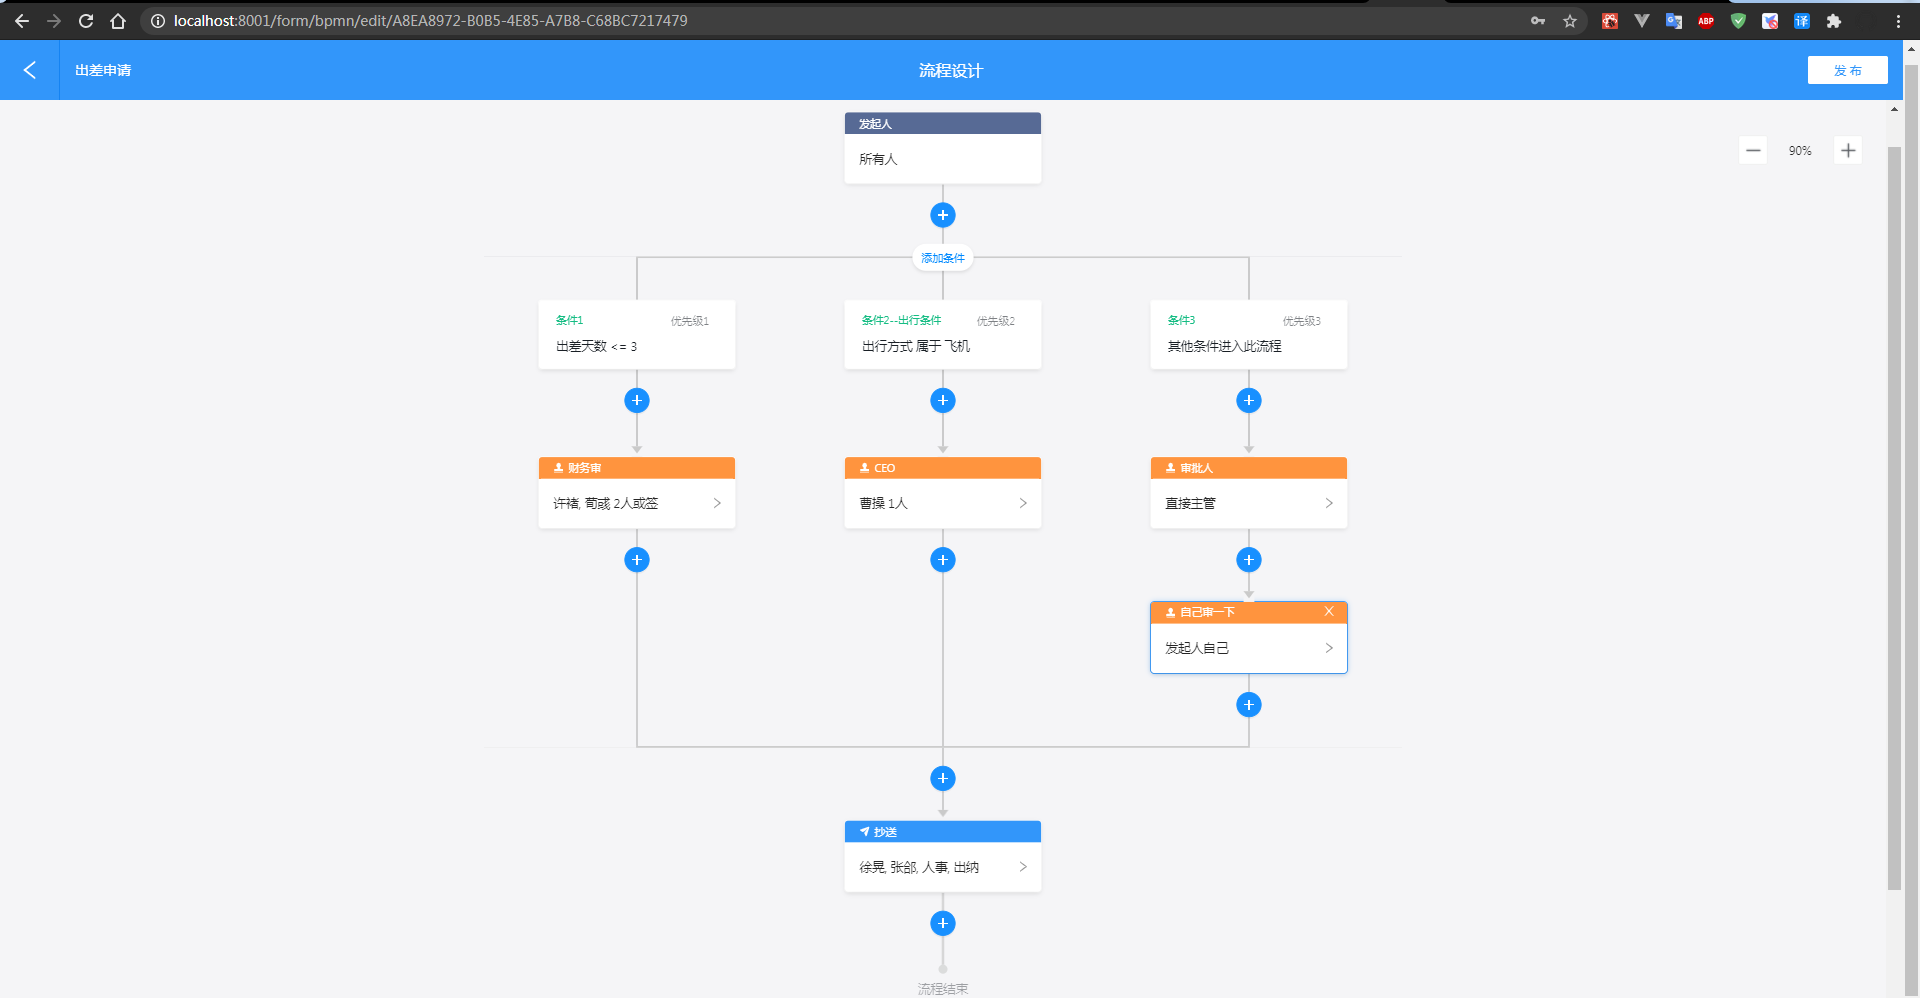The image size is (1920, 998).
Task: Click the plus icon below the 发起人 node
Action: [x=942, y=214]
